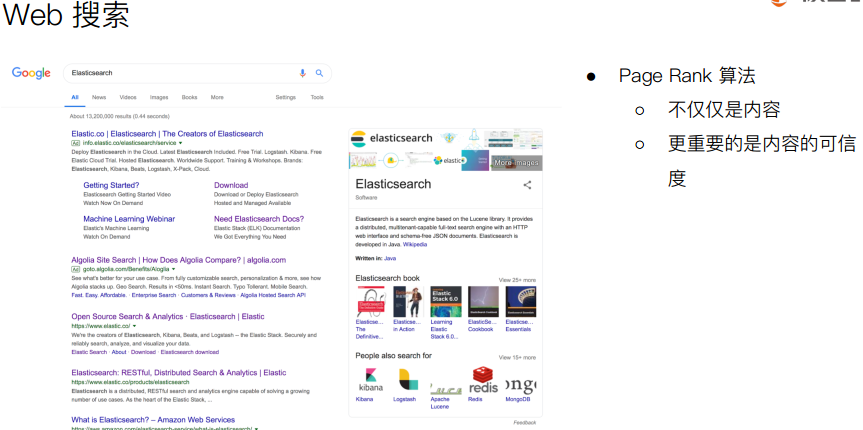The height and width of the screenshot is (430, 863).
Task: Click the 'Page Rank 算法' bullet text
Action: (687, 75)
